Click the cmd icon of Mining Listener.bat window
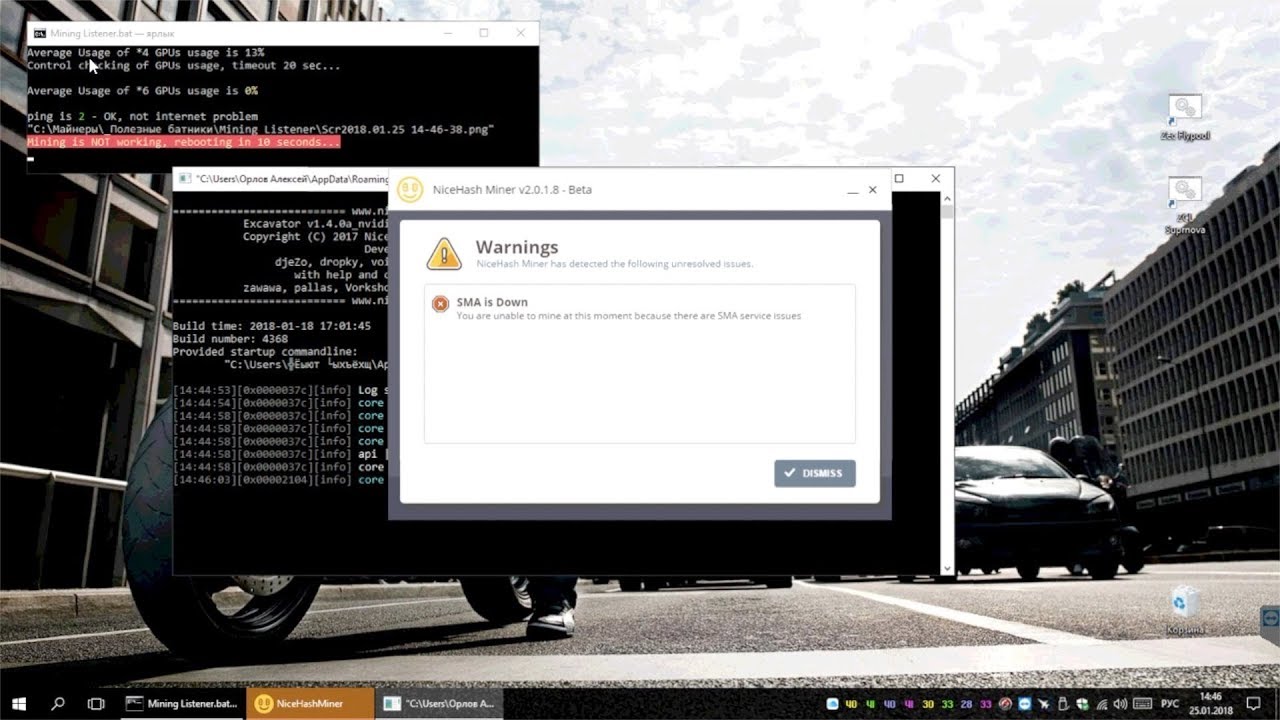1280x720 pixels. coord(38,33)
